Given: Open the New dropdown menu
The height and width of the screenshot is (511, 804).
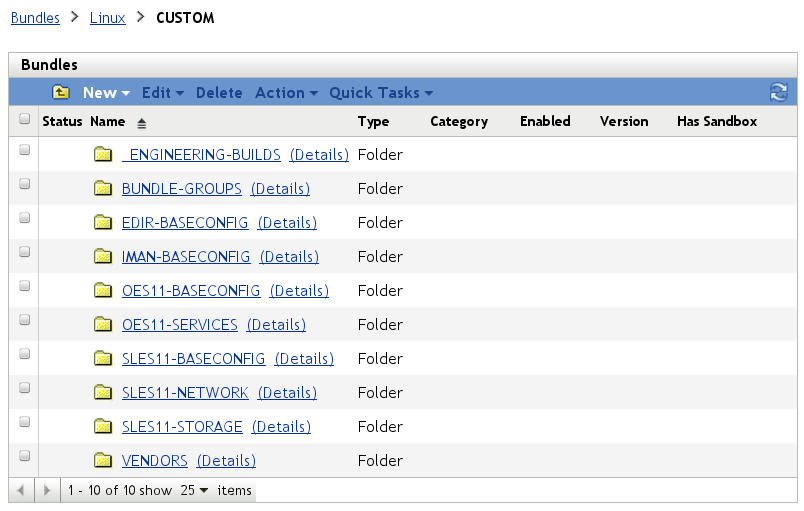Looking at the screenshot, I should point(106,93).
